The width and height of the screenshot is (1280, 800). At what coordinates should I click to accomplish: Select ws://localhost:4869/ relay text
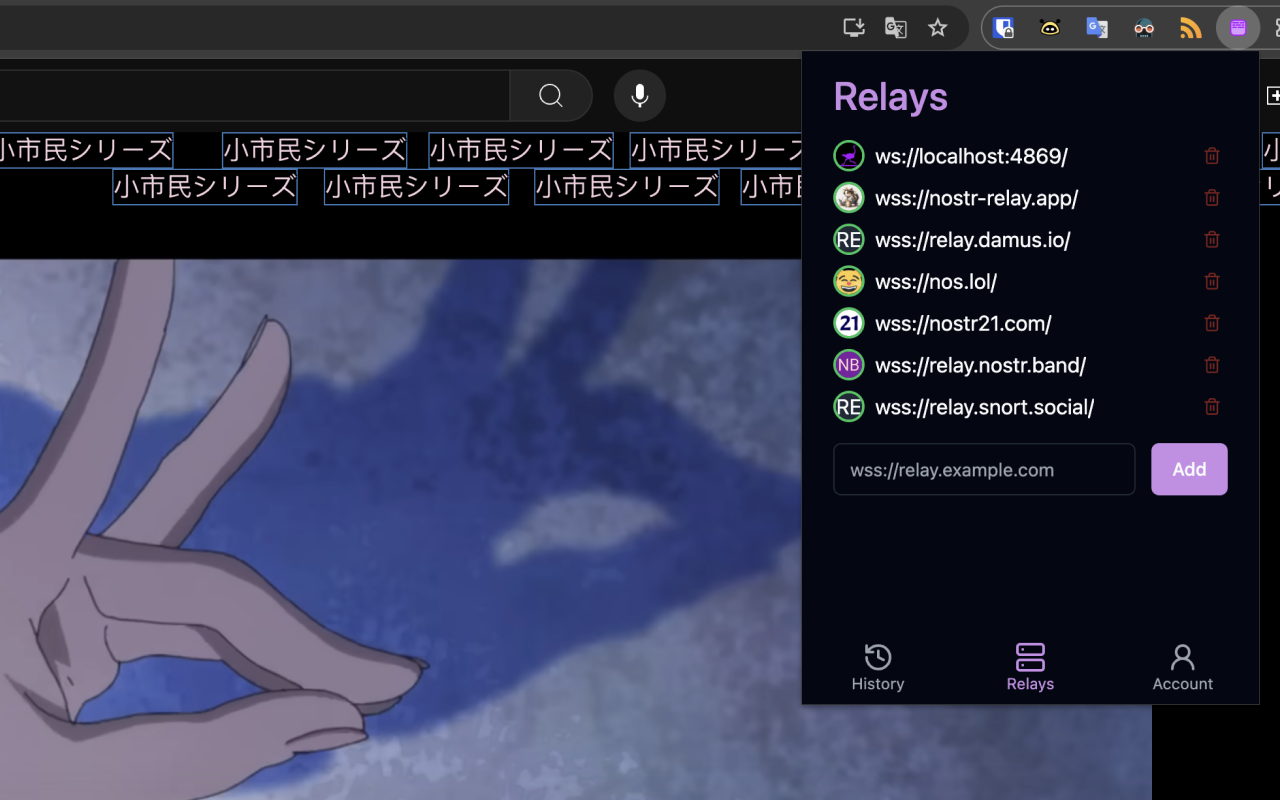971,156
